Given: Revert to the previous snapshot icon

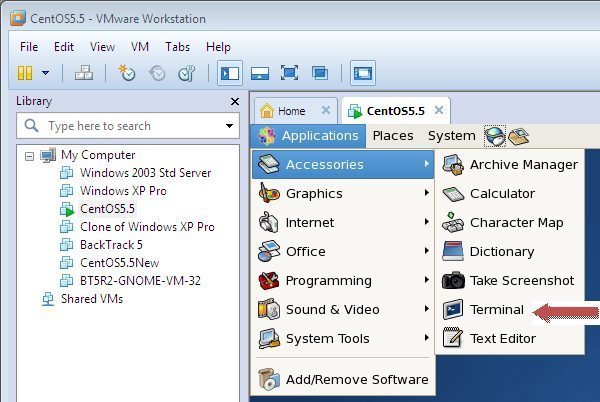Looking at the screenshot, I should pos(157,73).
